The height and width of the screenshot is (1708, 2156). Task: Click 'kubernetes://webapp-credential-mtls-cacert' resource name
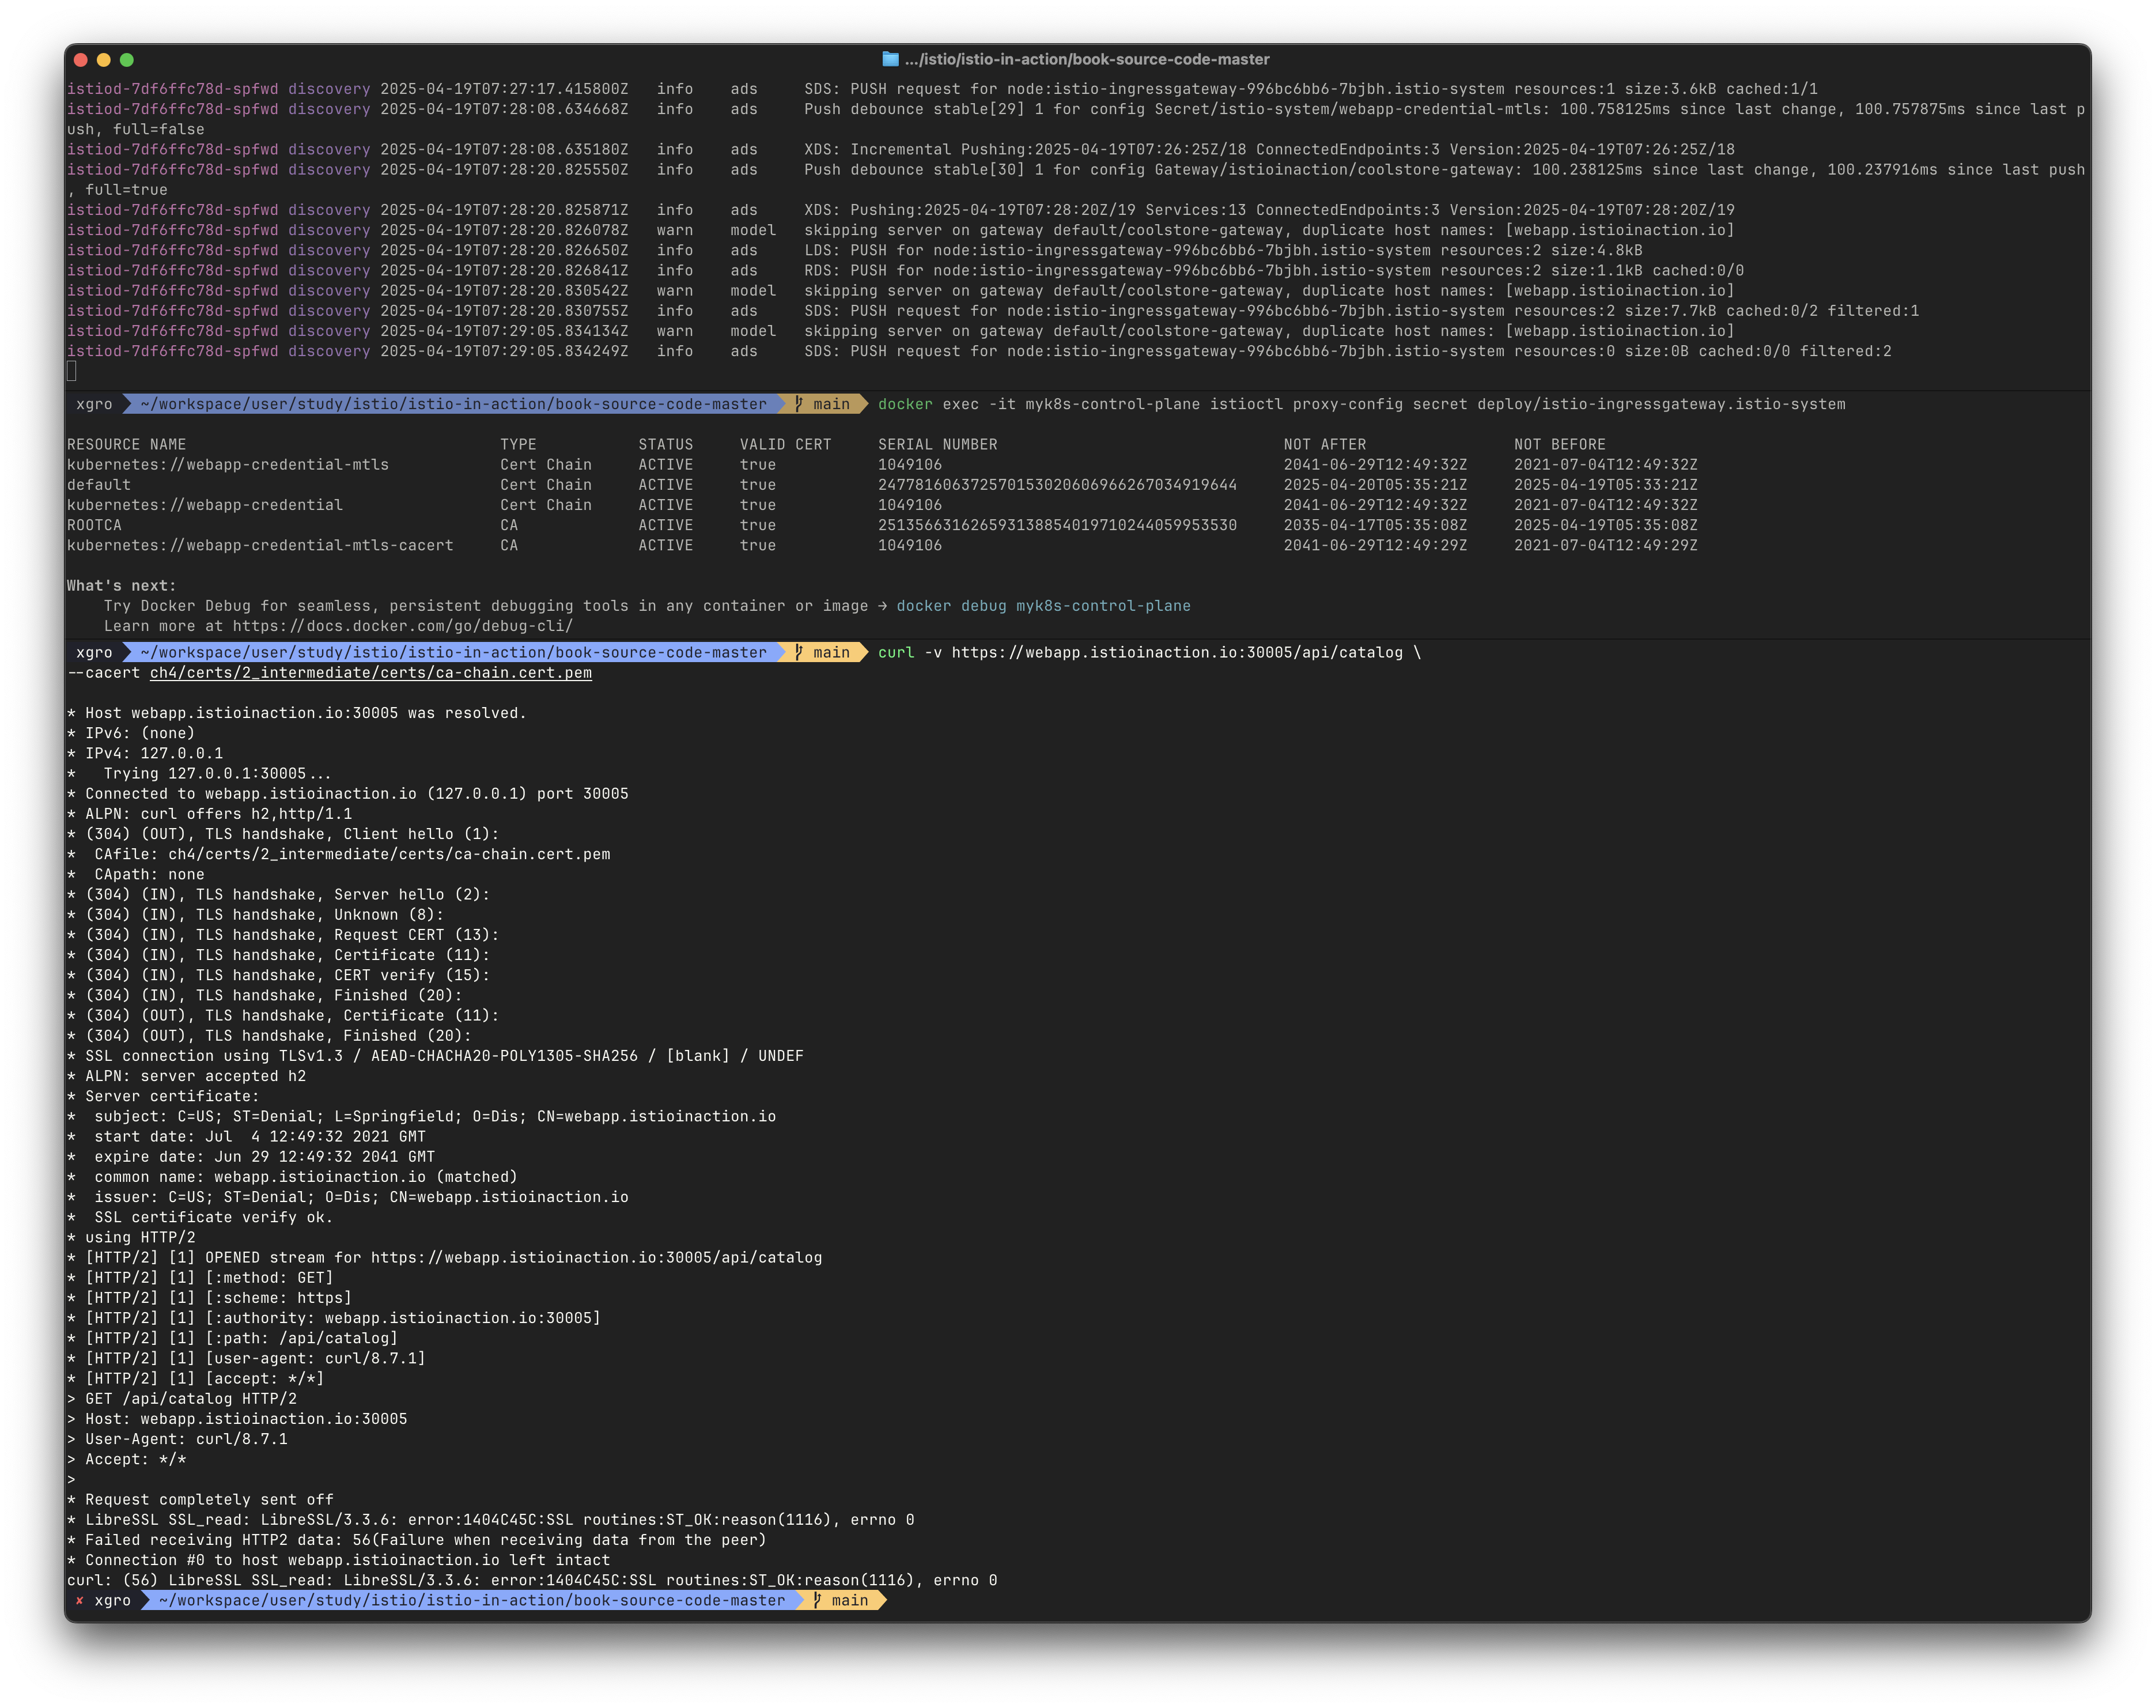(x=260, y=546)
